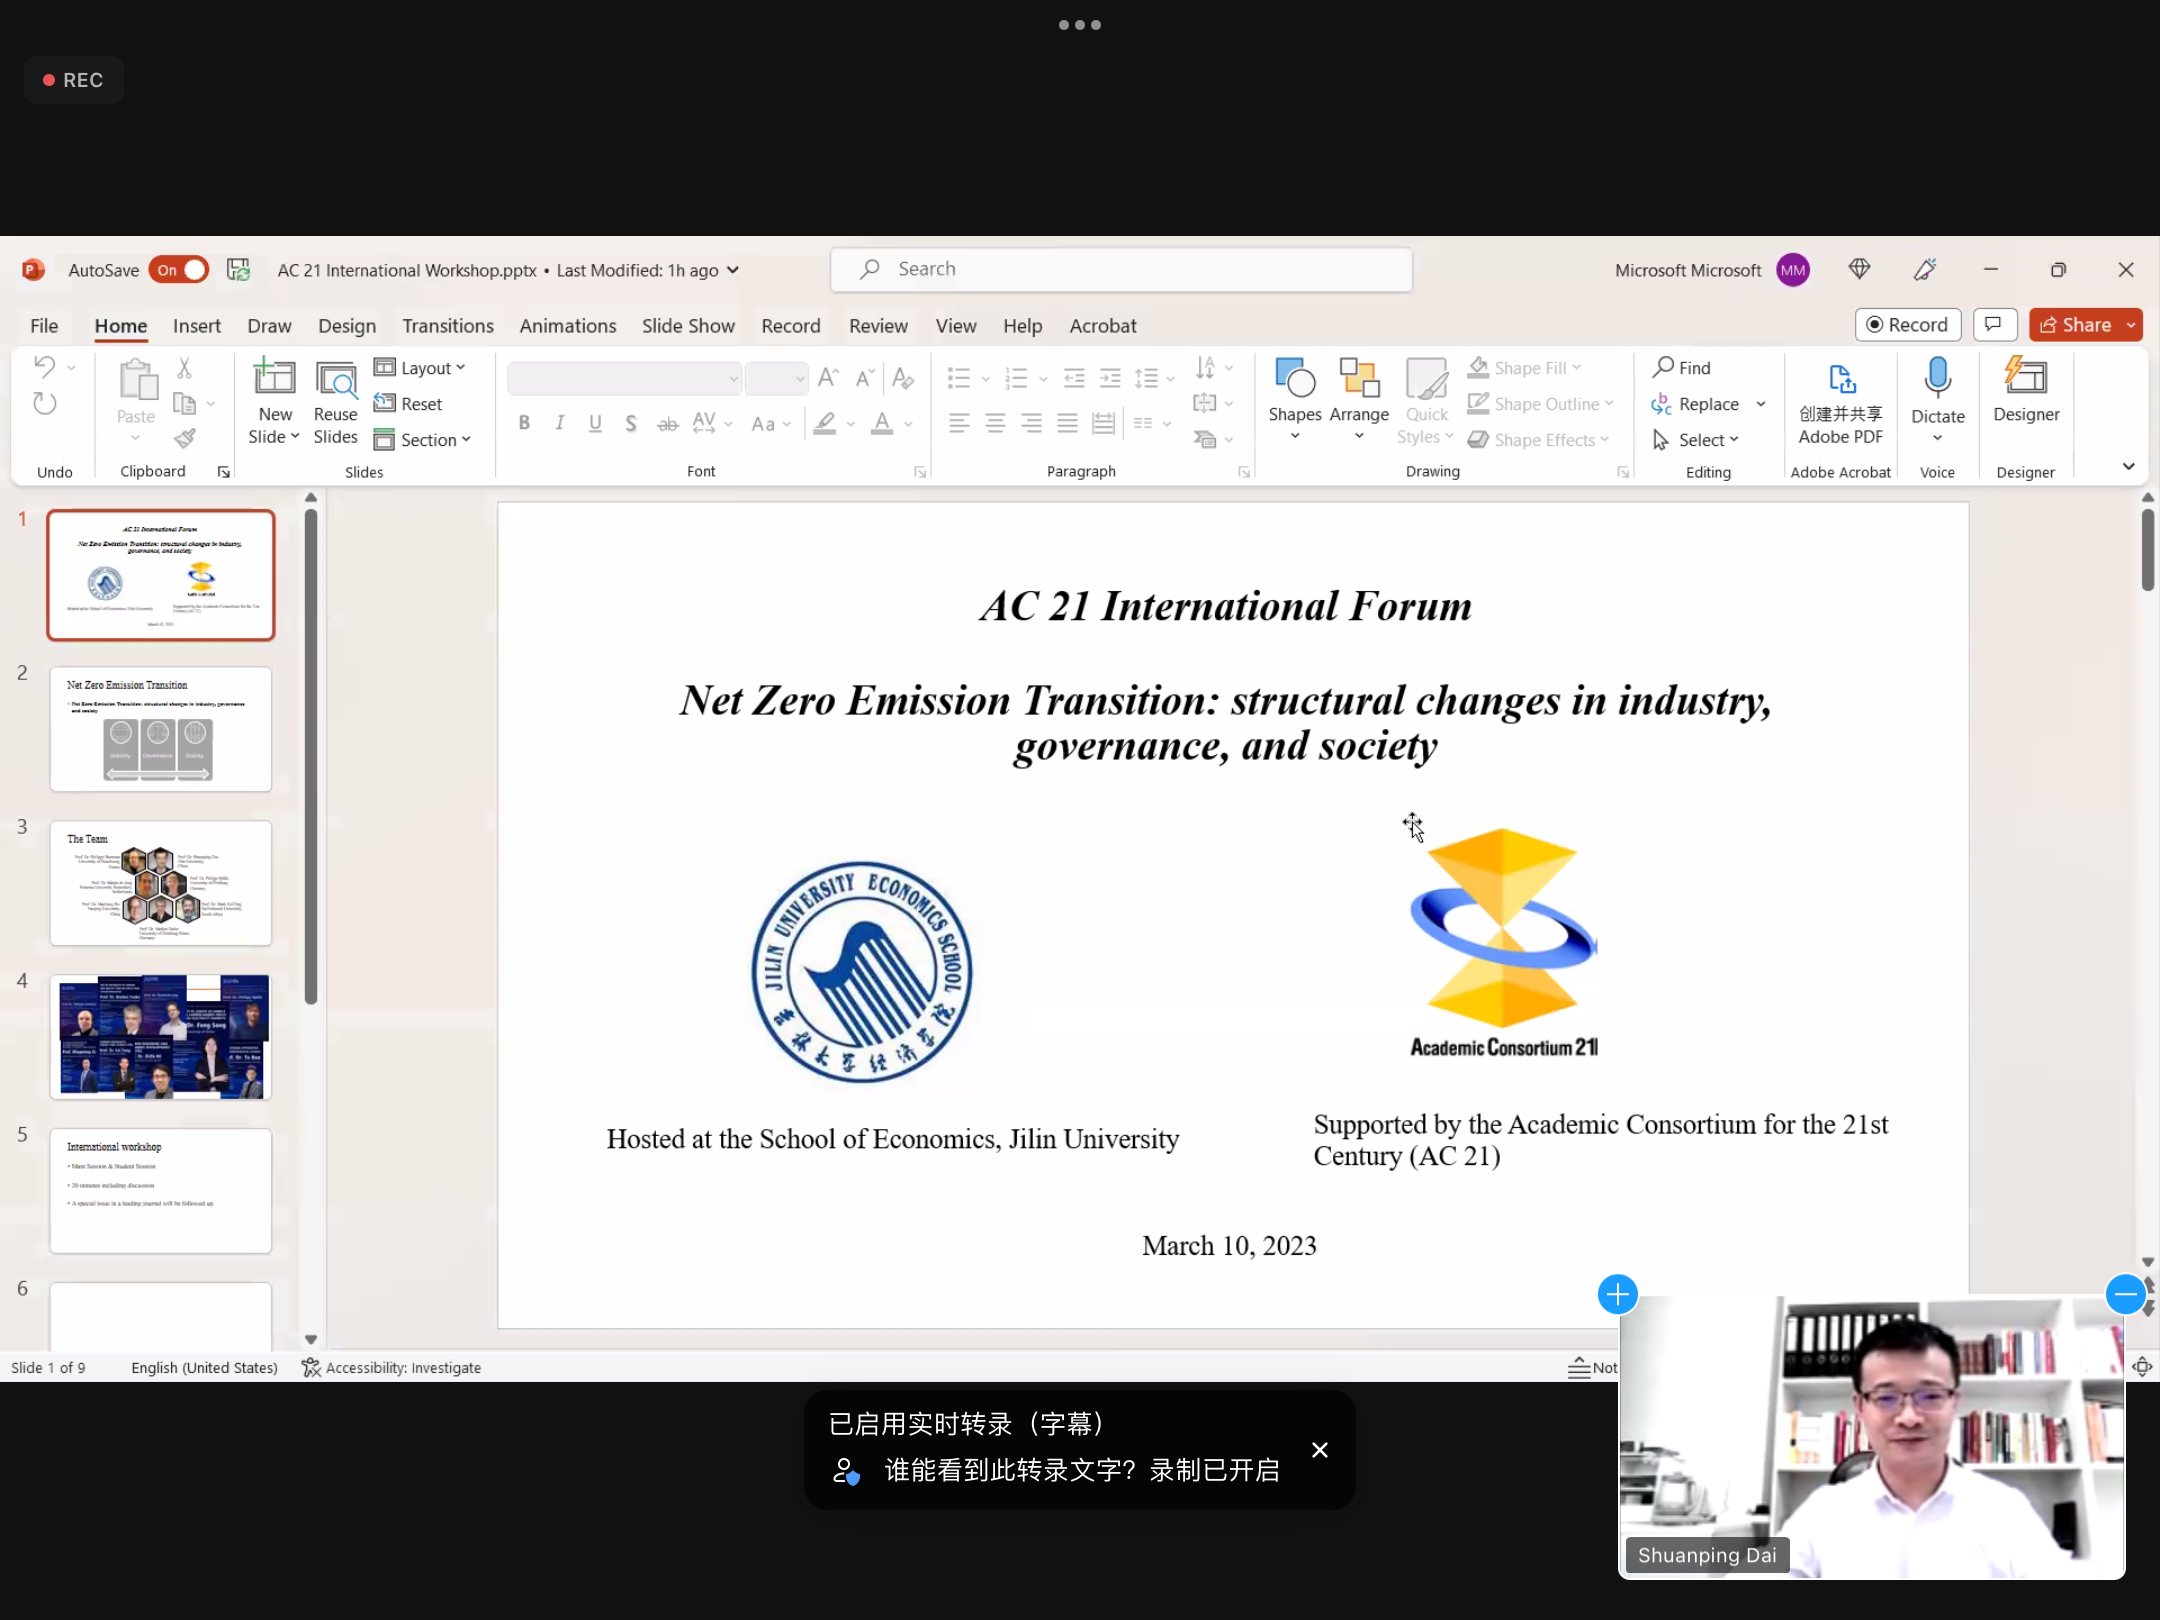Open the Arrange tool
Viewport: 2160px width, 1620px height.
pyautogui.click(x=1358, y=381)
